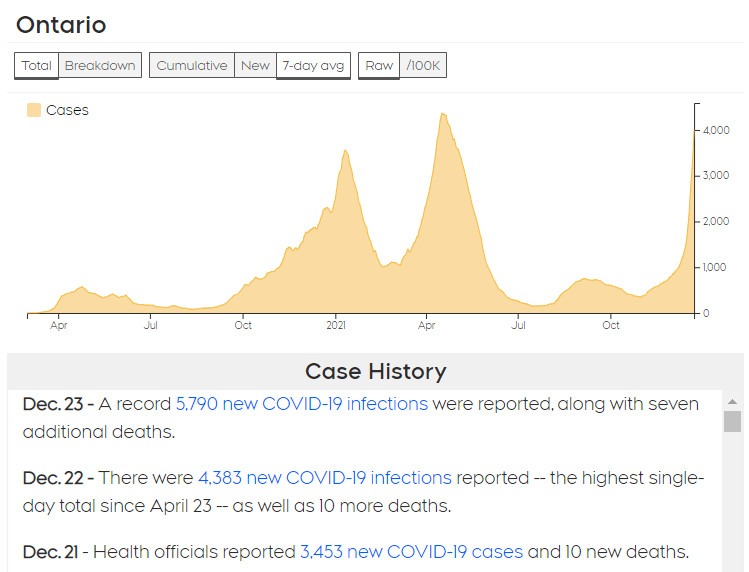
Task: Click the orange Cases legend swatch
Action: click(x=34, y=110)
